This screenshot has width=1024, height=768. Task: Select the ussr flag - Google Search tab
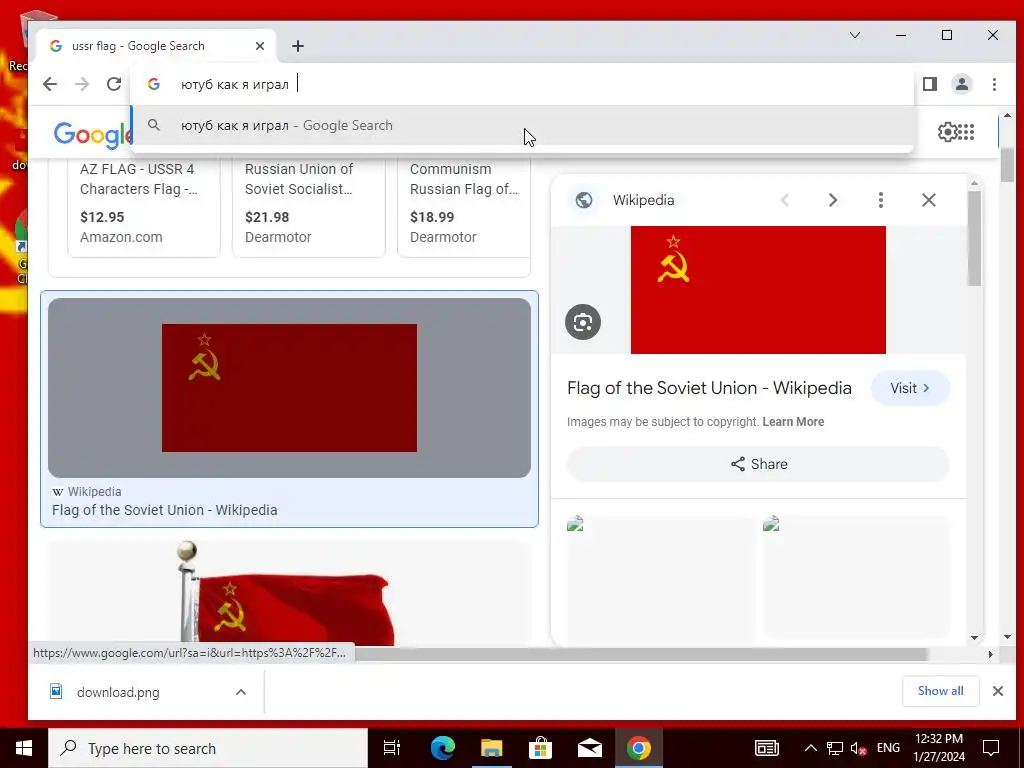[157, 46]
